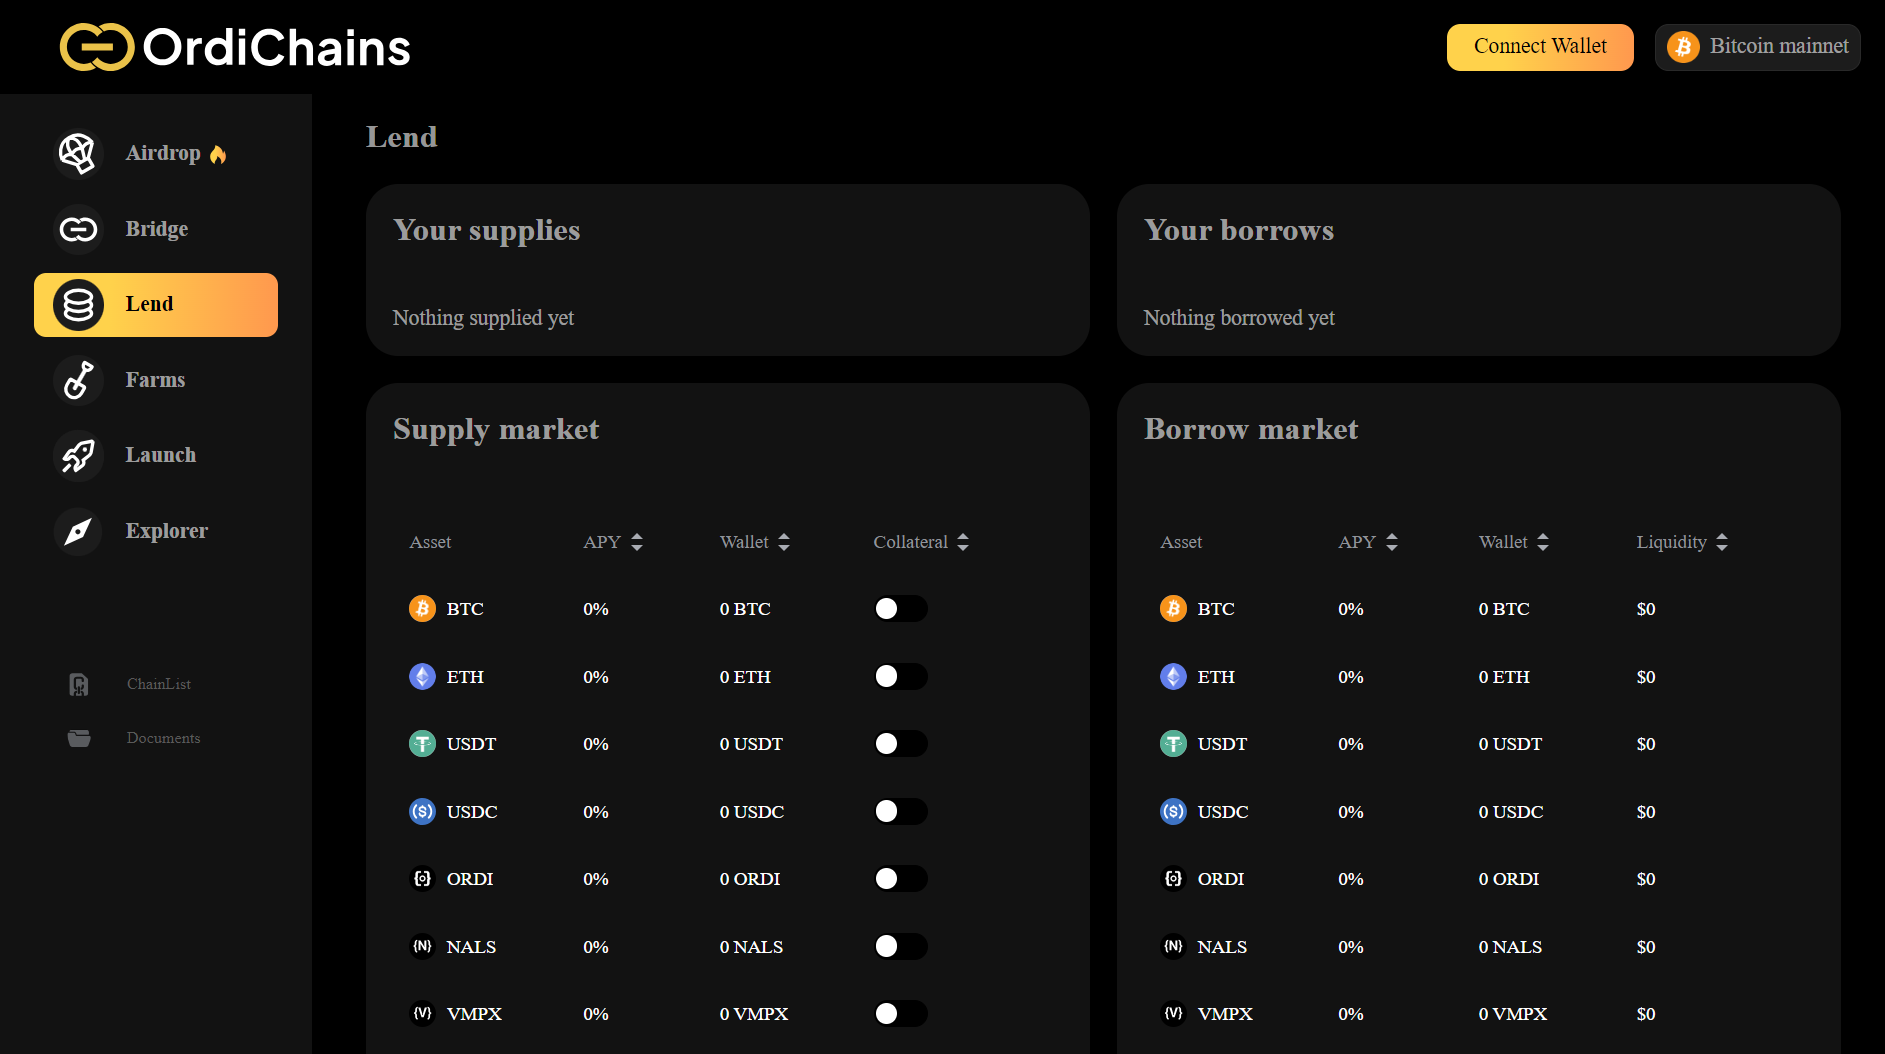Viewport: 1885px width, 1054px height.
Task: Enable BTC collateral toggle
Action: [900, 608]
